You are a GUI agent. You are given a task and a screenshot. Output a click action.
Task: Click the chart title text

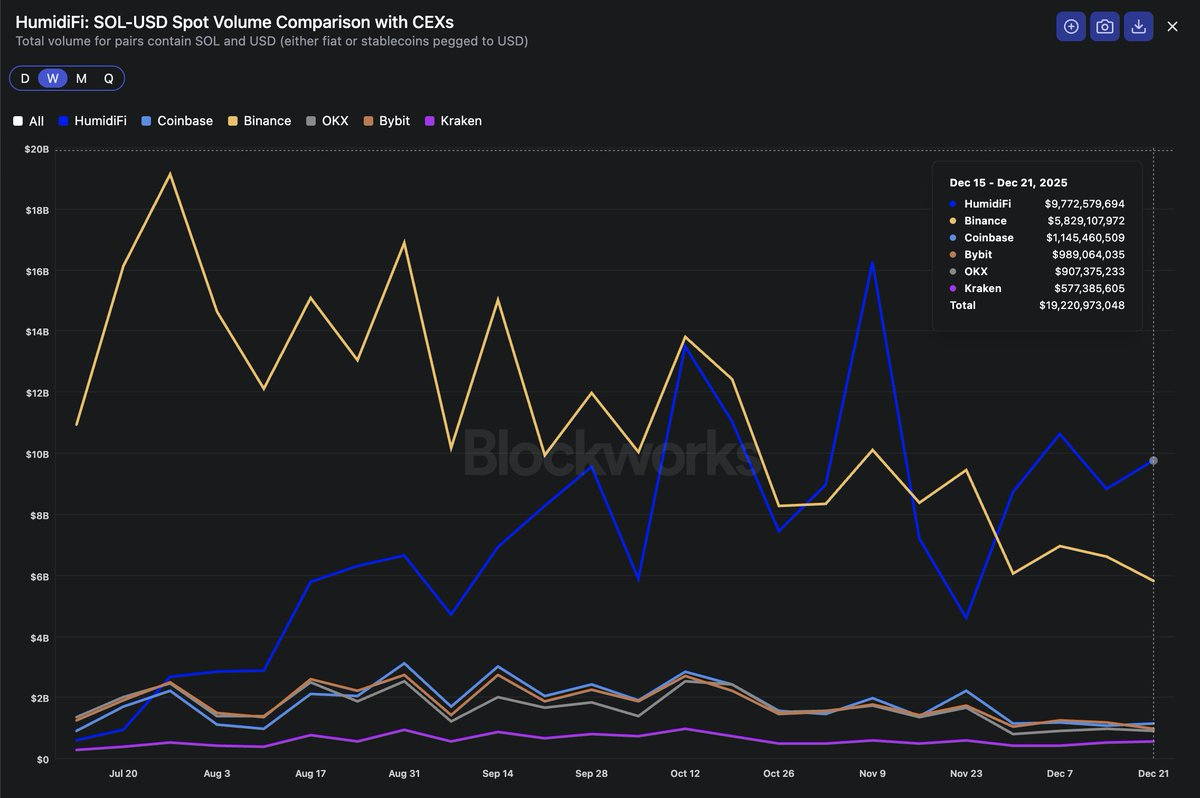point(235,22)
